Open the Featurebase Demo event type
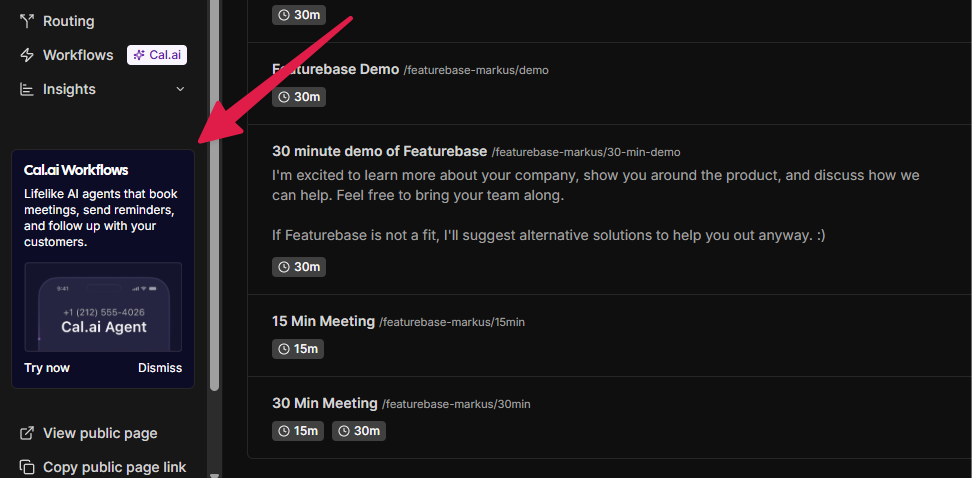 [335, 69]
